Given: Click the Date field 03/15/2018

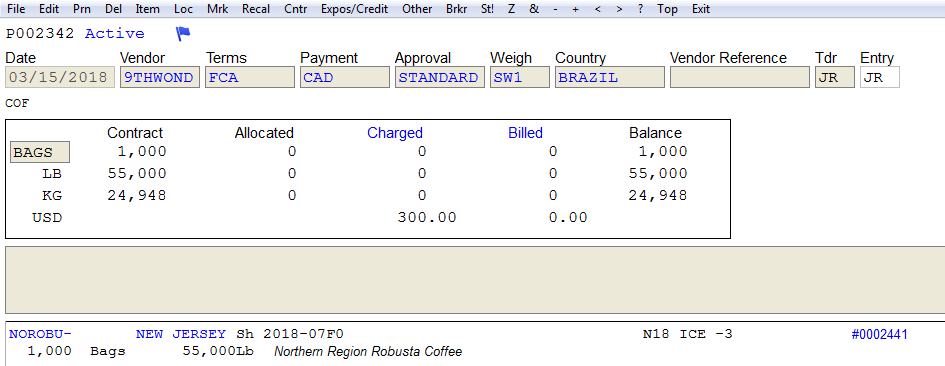Looking at the screenshot, I should pyautogui.click(x=60, y=77).
